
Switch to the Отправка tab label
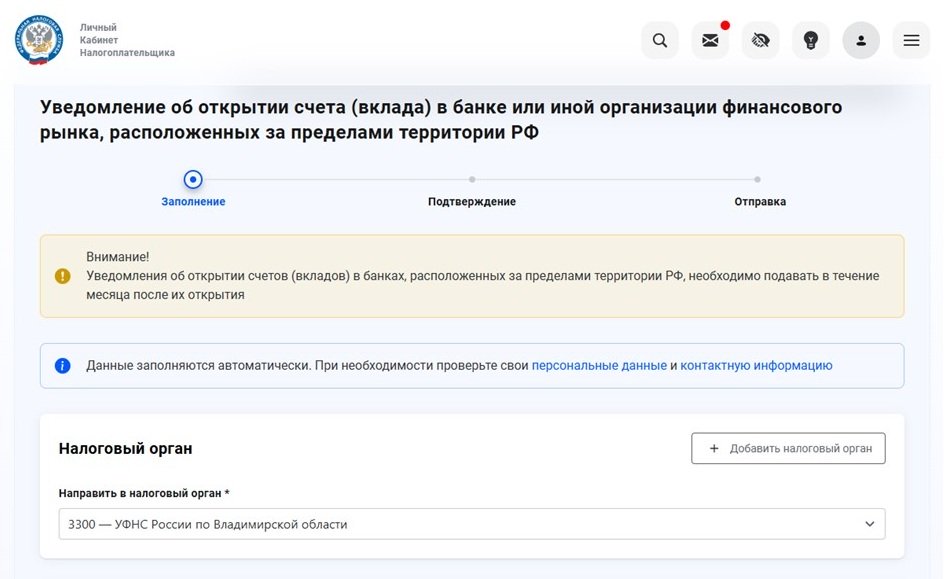[762, 201]
